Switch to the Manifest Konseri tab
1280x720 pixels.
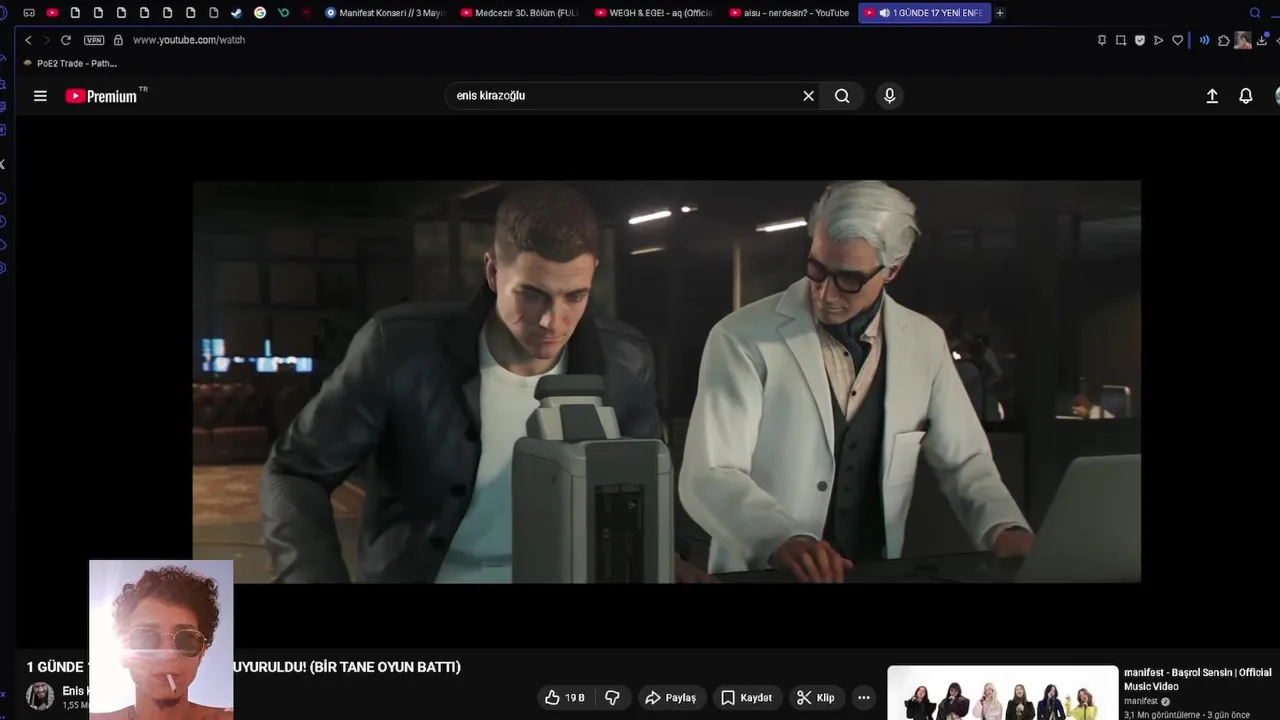pyautogui.click(x=385, y=13)
